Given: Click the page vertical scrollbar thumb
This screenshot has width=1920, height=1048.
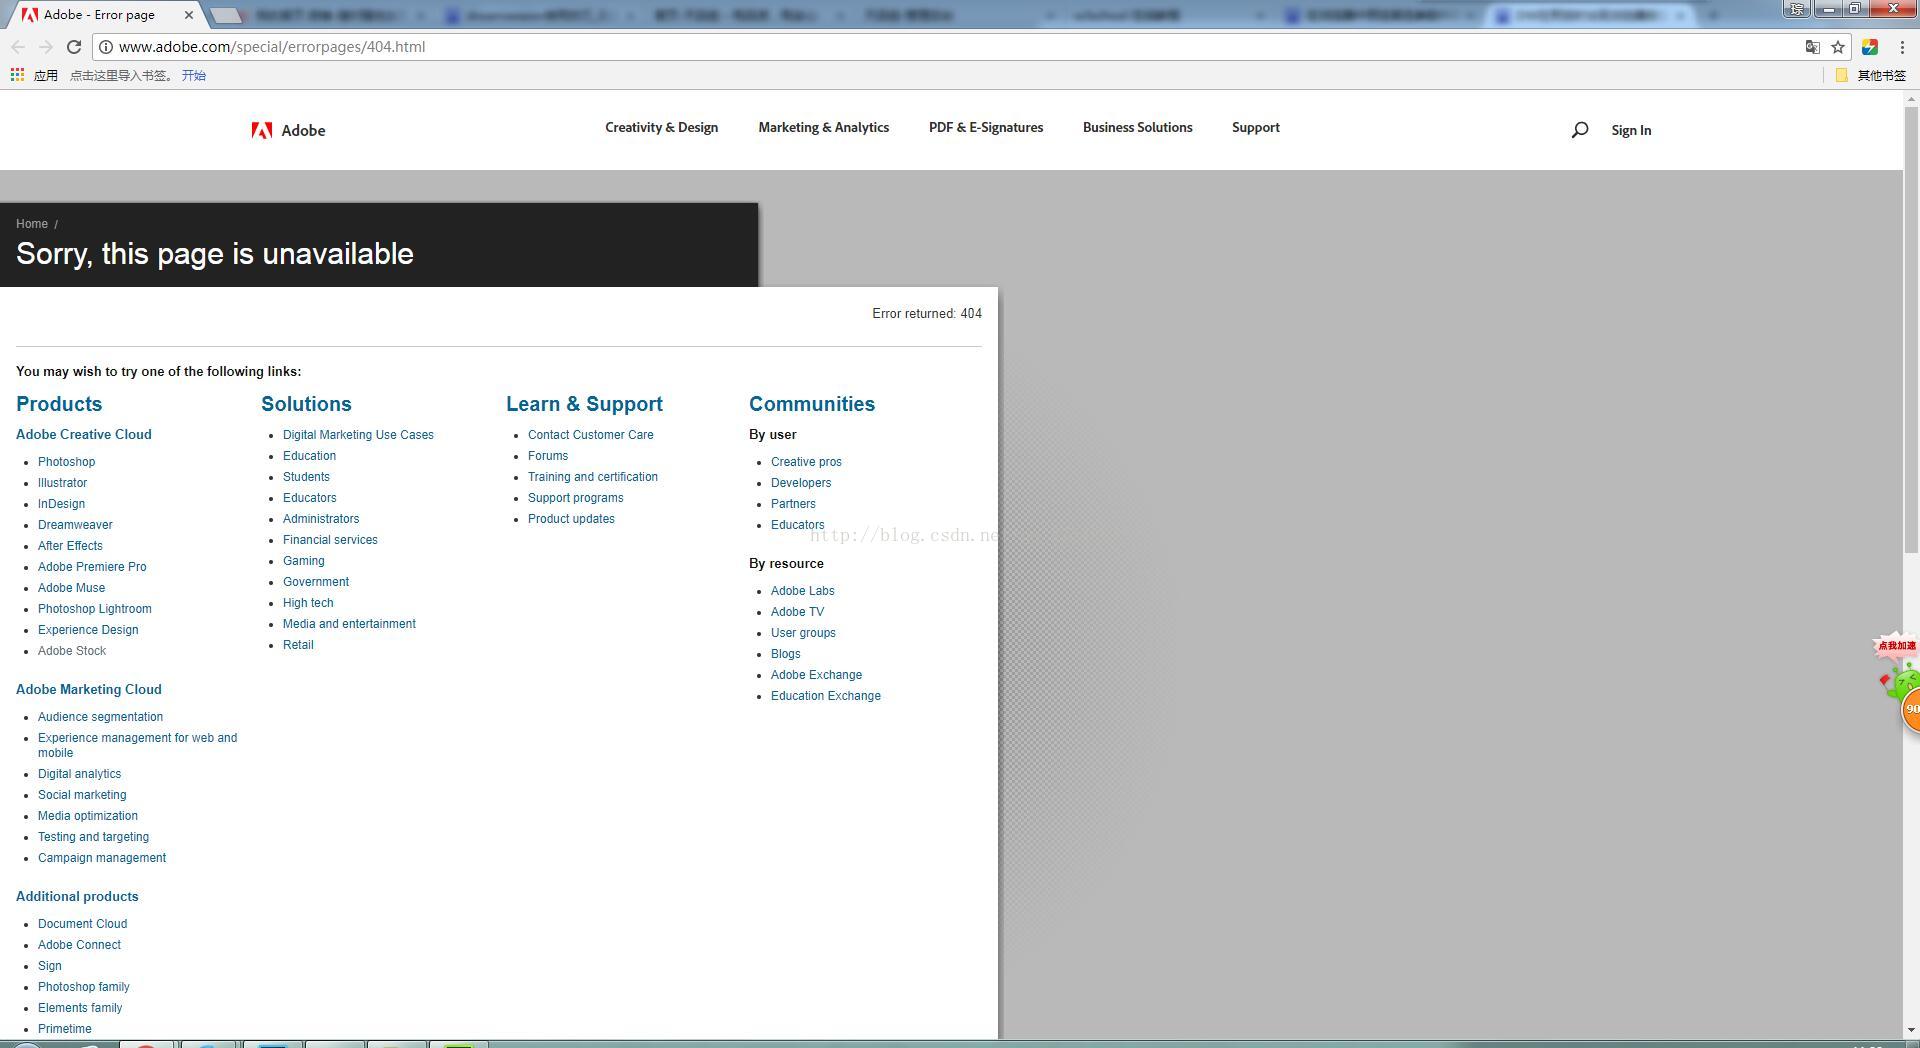Looking at the screenshot, I should coord(1911,330).
